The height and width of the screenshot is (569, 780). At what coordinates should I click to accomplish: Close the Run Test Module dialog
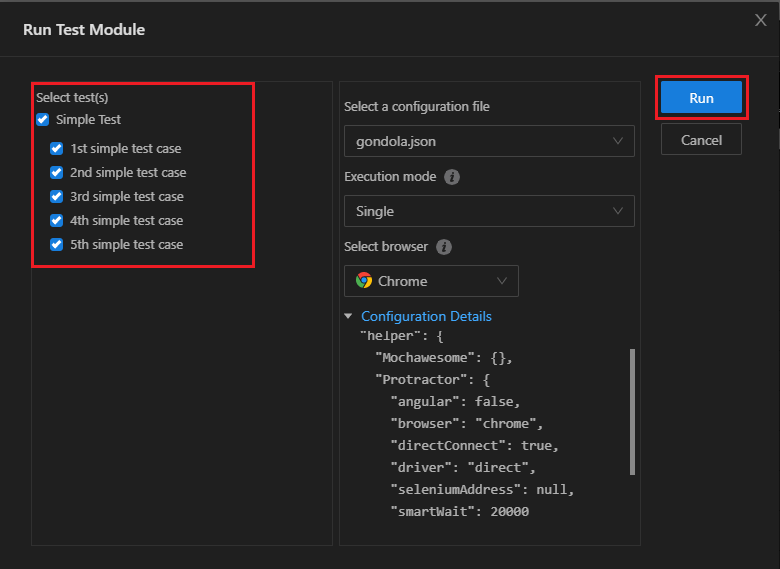click(760, 21)
